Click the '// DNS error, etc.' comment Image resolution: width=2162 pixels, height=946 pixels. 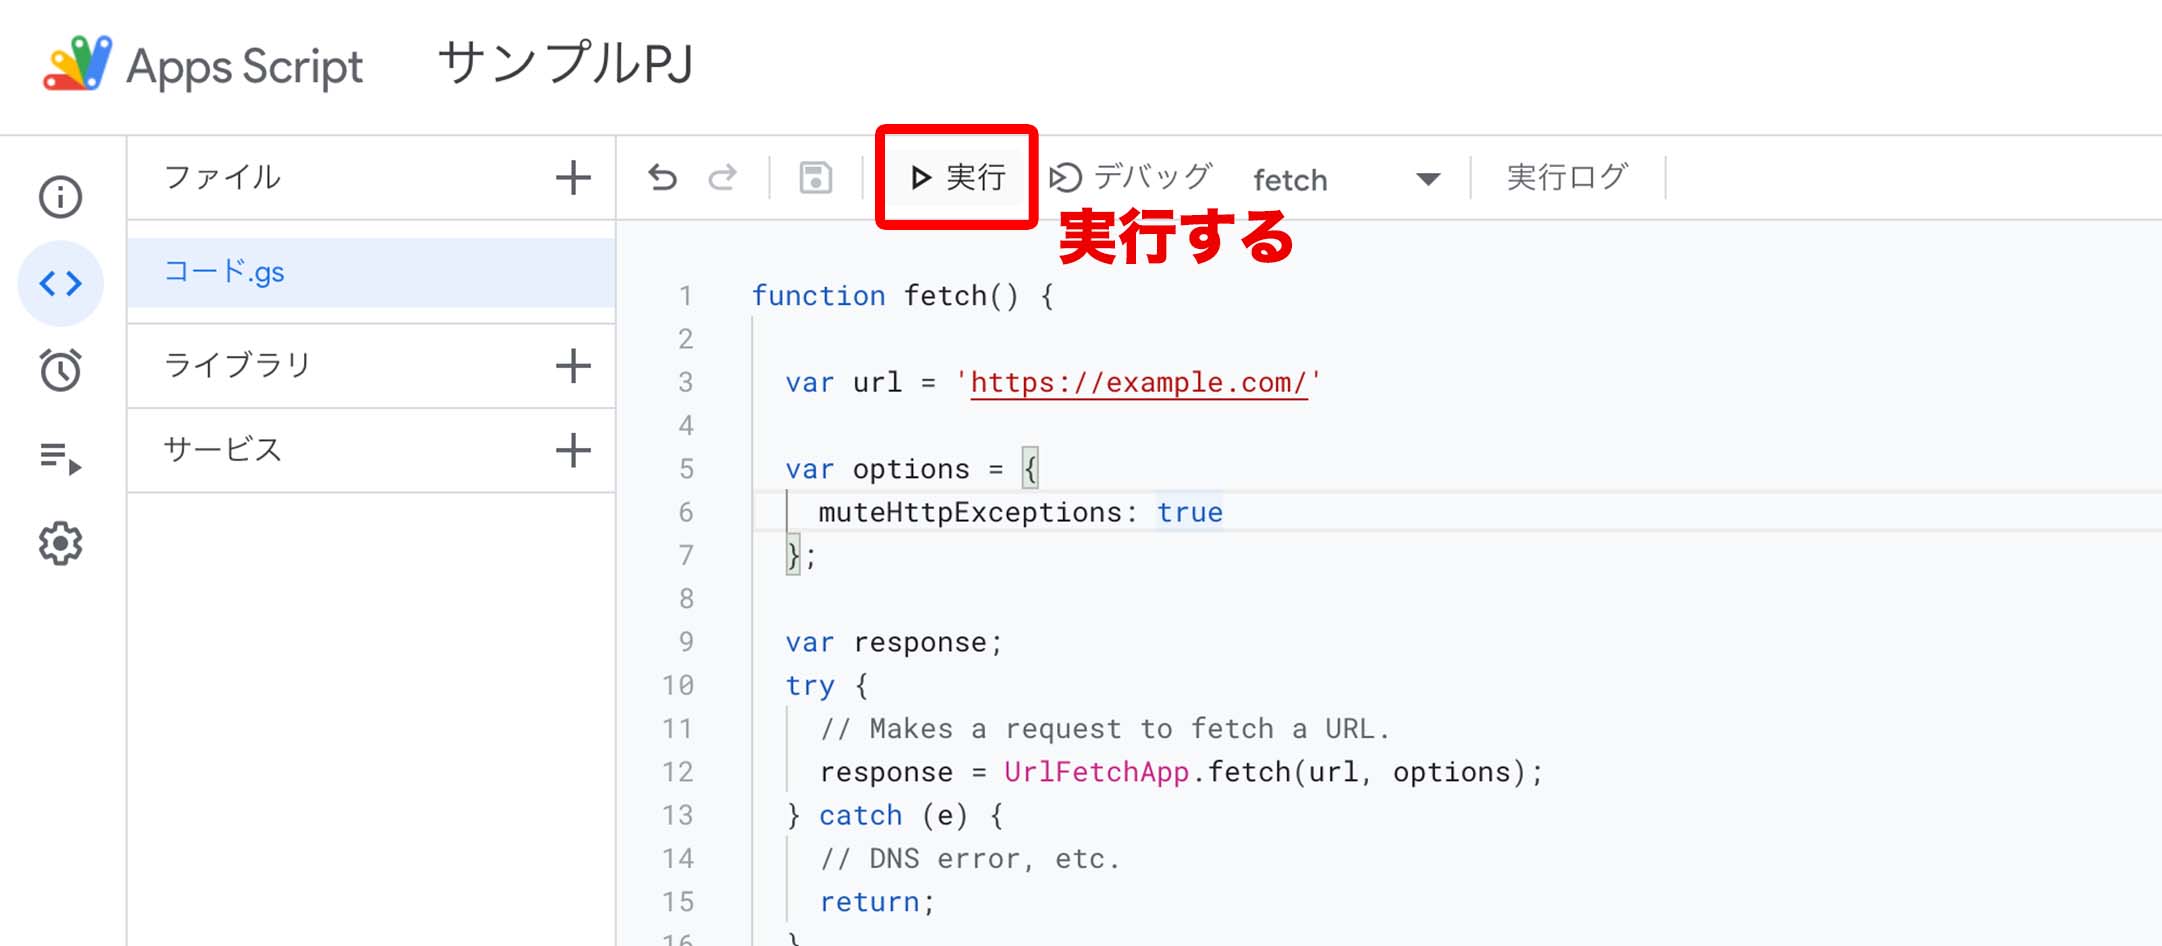click(970, 859)
